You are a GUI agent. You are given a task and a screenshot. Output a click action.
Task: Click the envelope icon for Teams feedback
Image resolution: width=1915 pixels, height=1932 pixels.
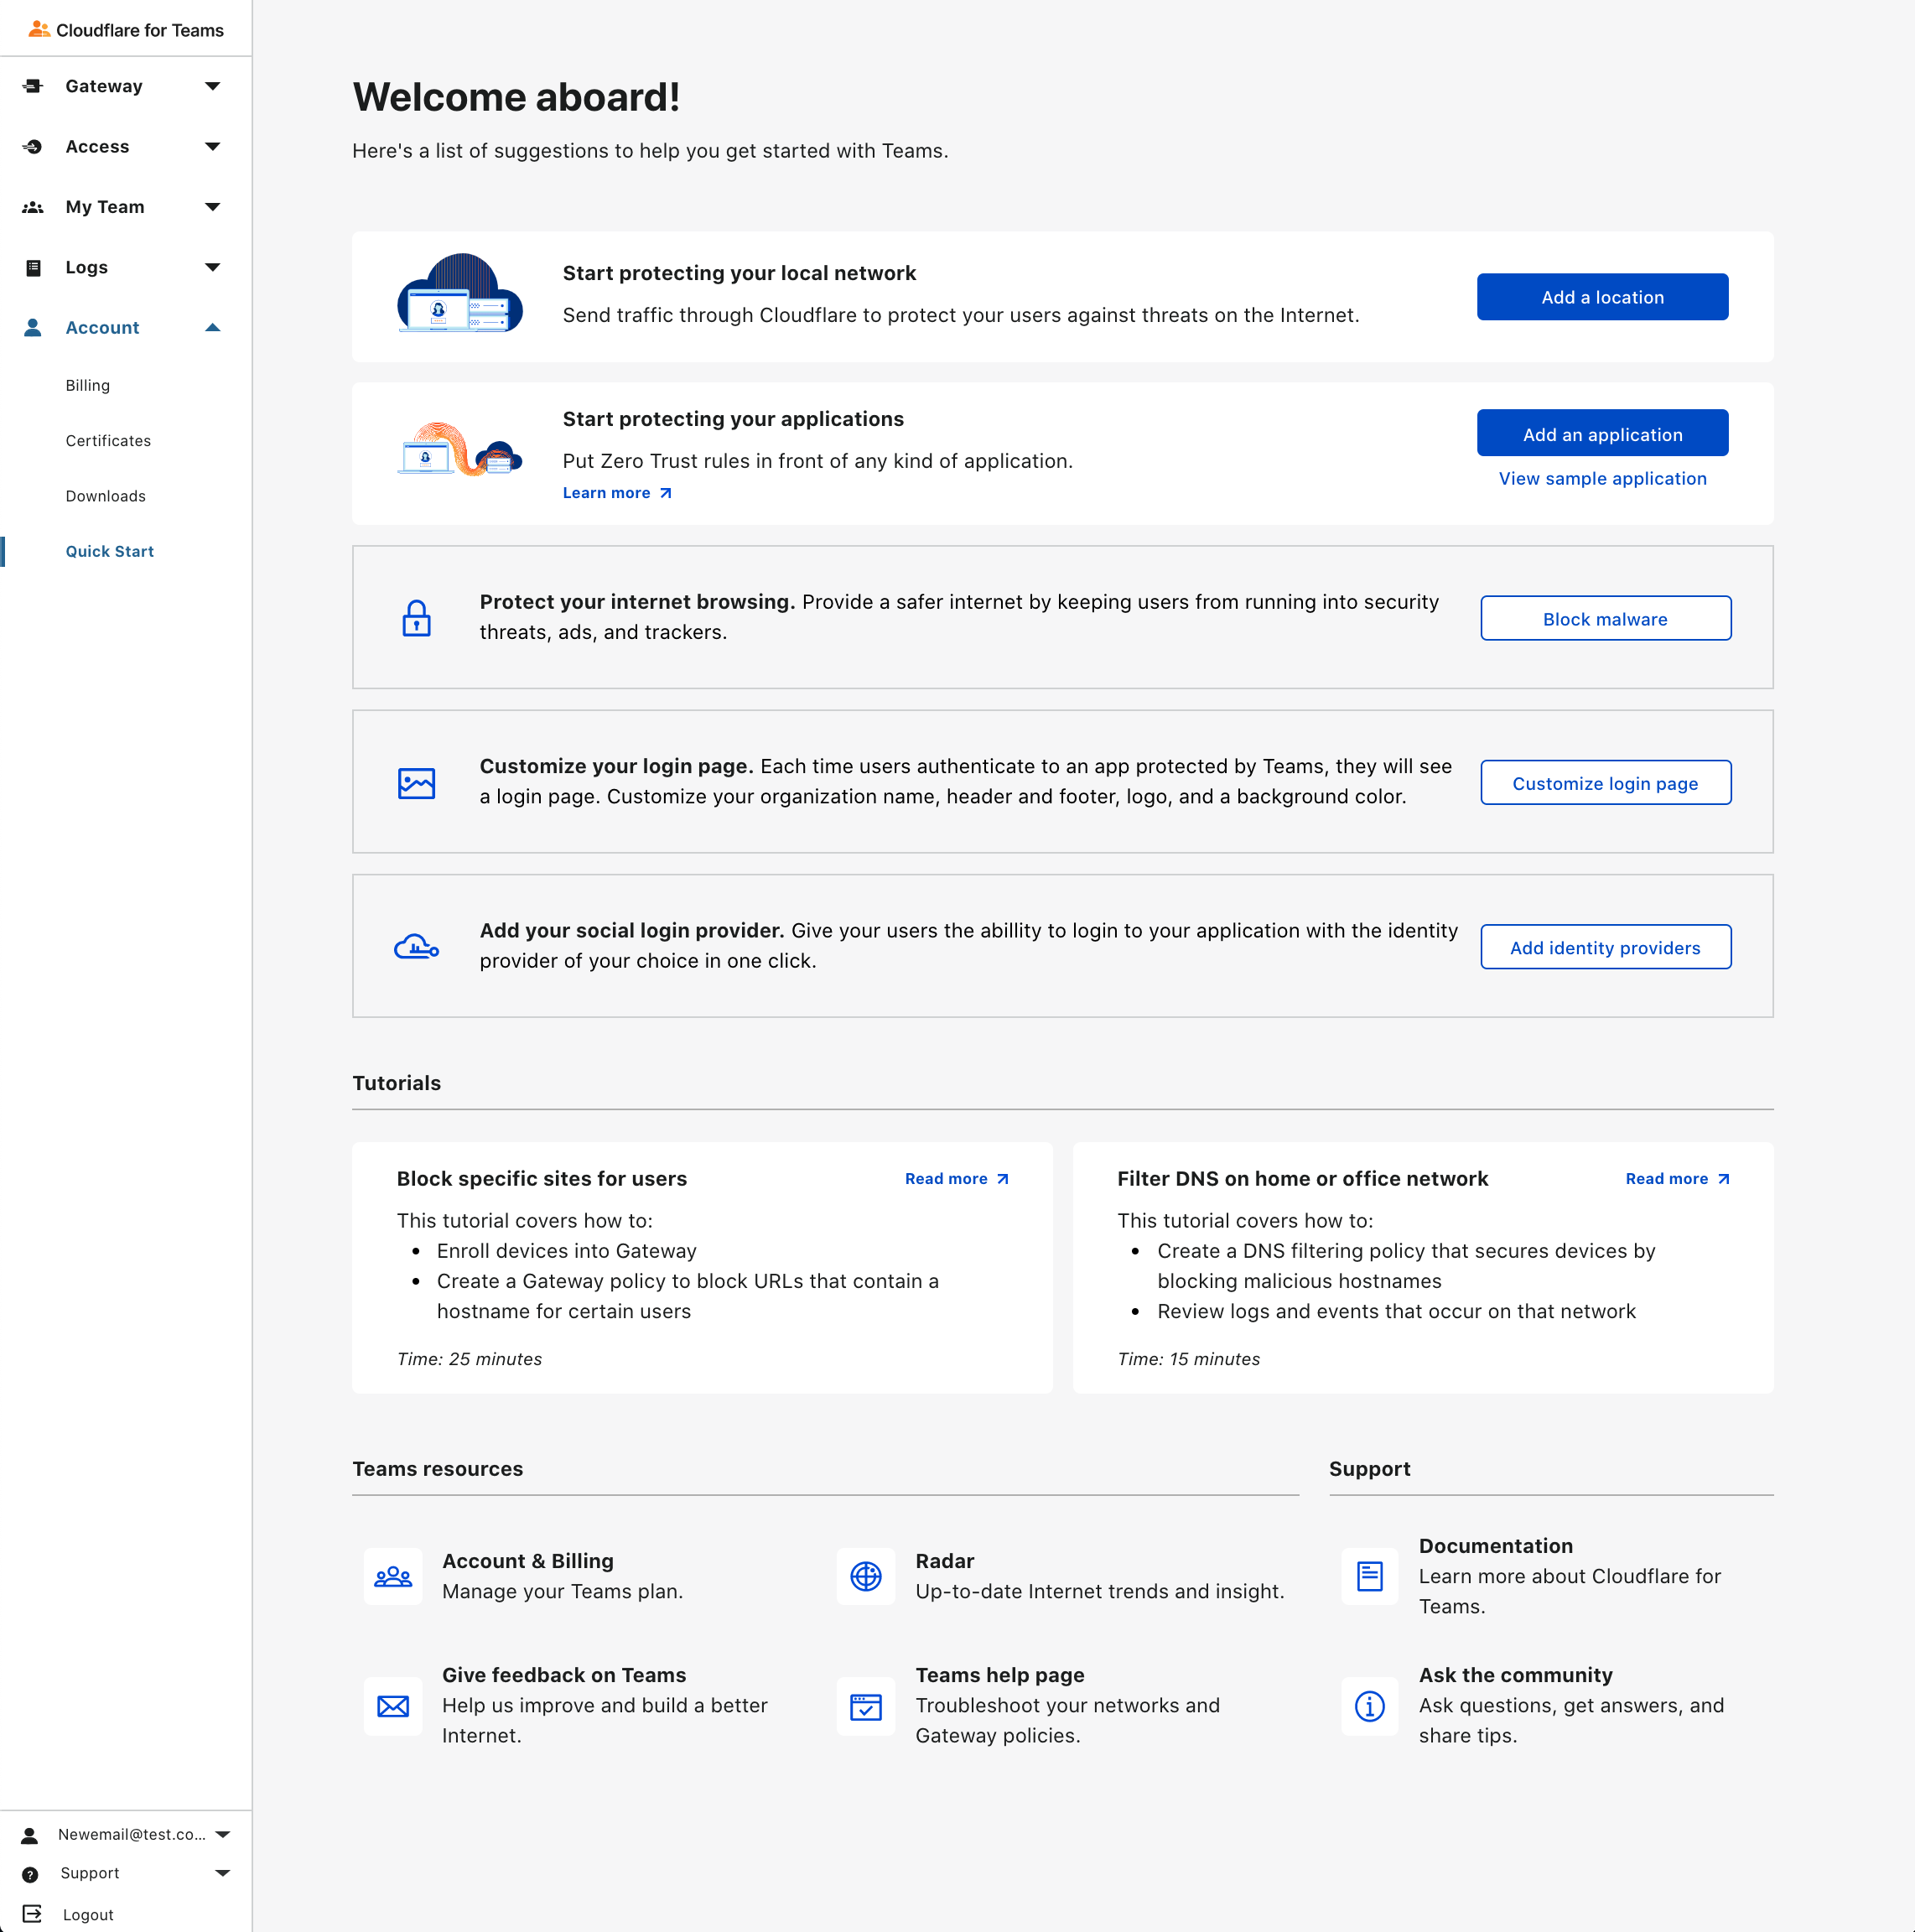coord(393,1706)
